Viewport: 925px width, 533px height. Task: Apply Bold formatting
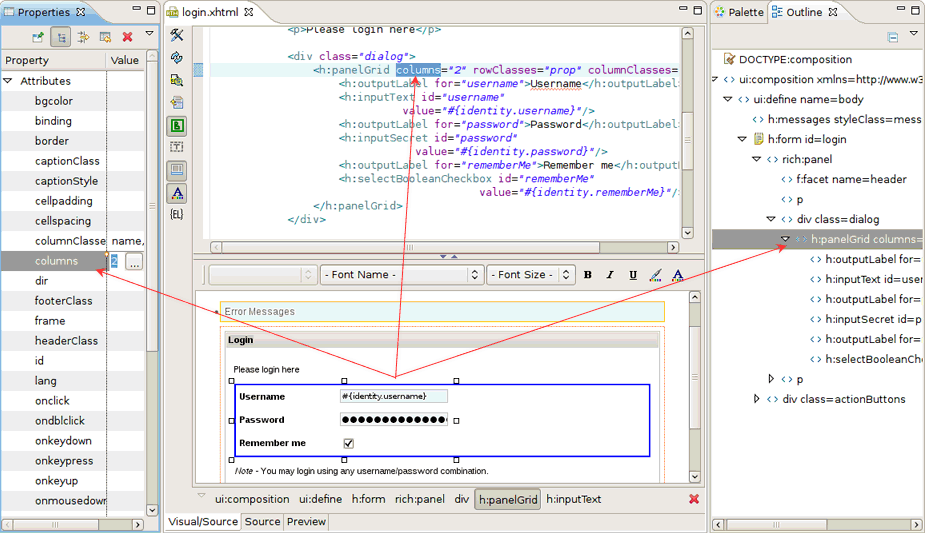[588, 275]
